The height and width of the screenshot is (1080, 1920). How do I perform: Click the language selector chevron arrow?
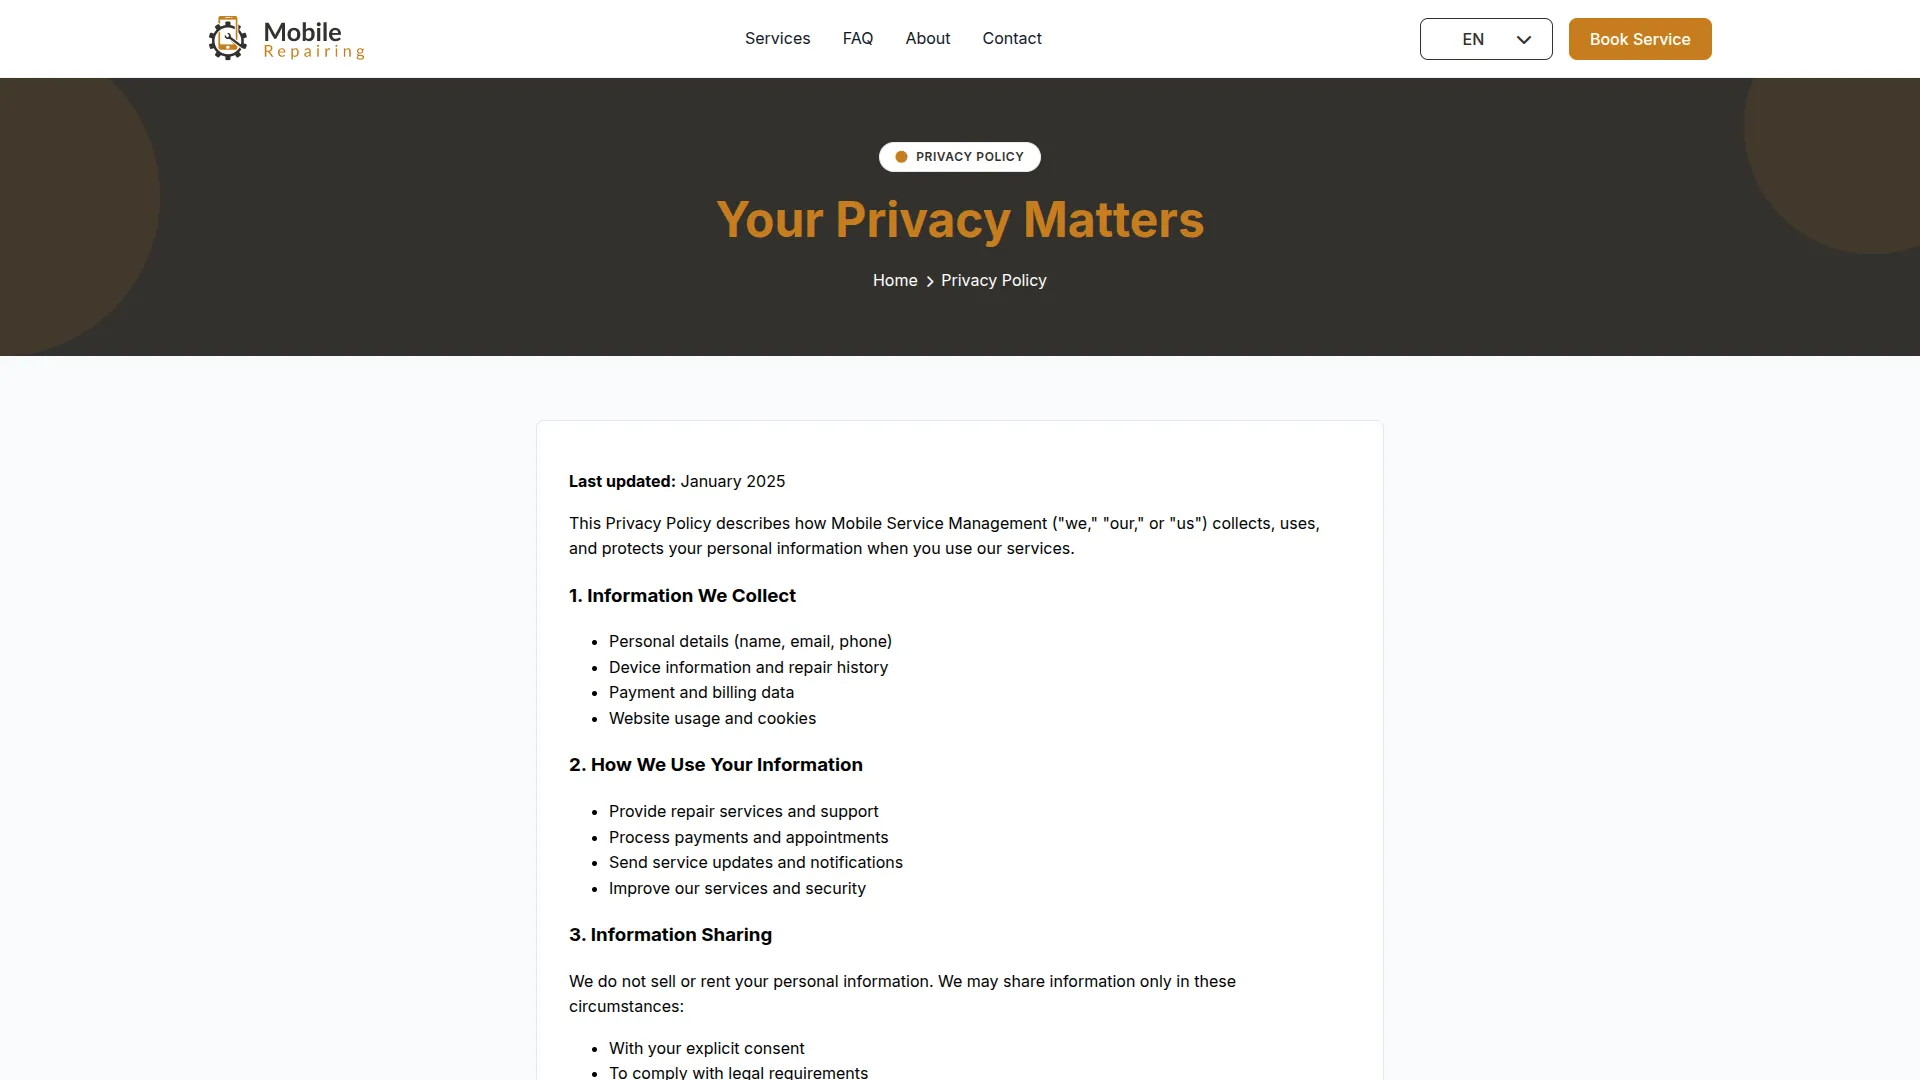[x=1523, y=40]
